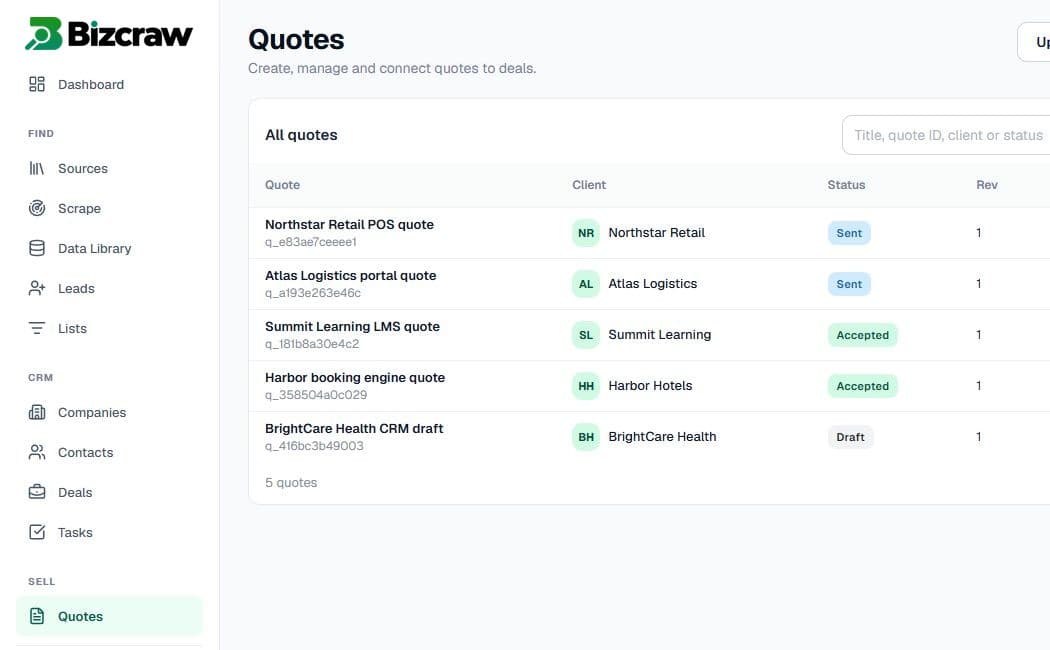Click the Sent badge for Northstar Retail
The height and width of the screenshot is (650, 1050).
[x=848, y=233]
